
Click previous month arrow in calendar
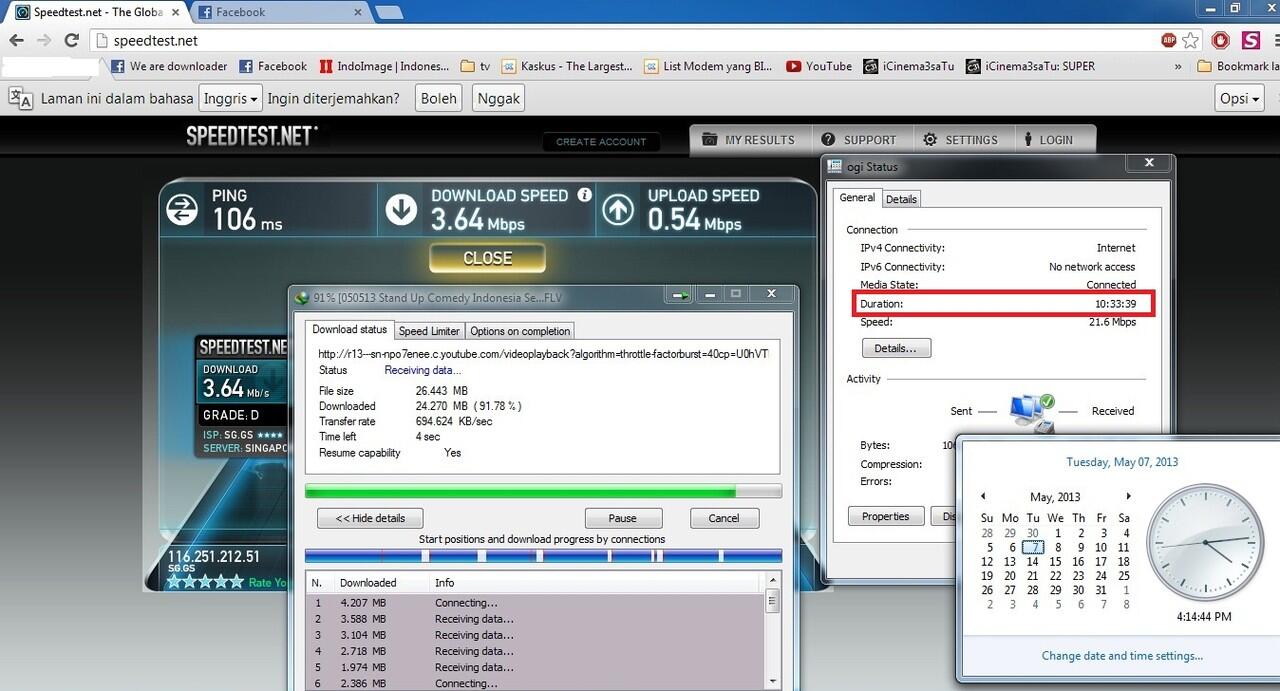click(983, 497)
